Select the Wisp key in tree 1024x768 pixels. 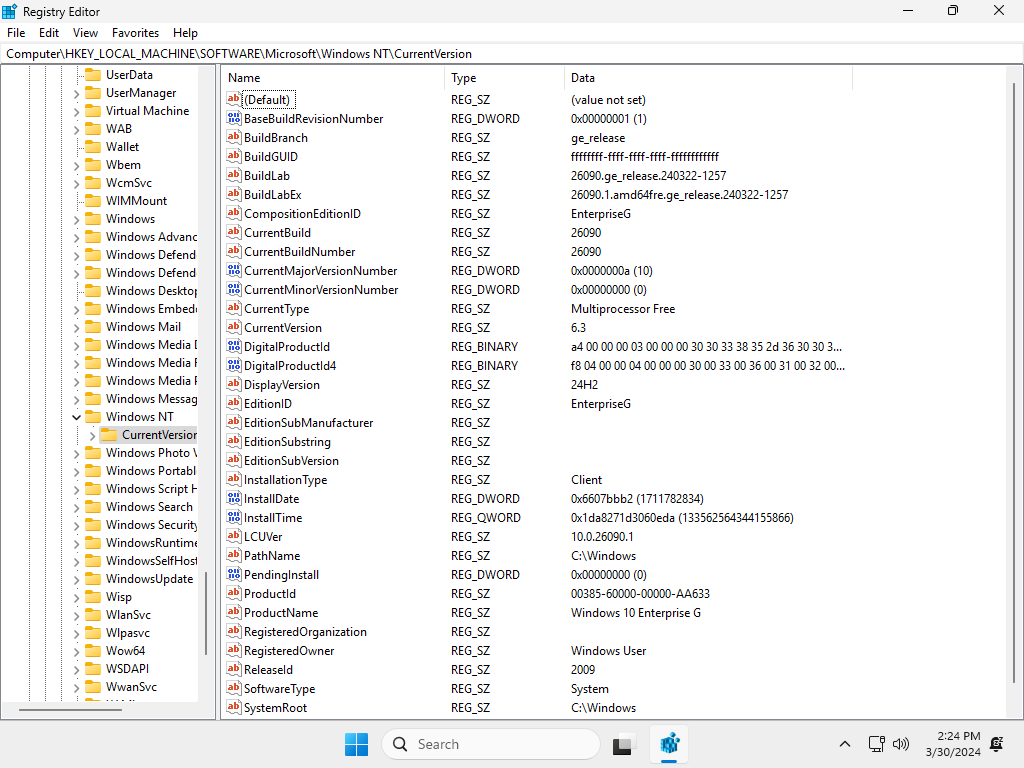tap(119, 596)
